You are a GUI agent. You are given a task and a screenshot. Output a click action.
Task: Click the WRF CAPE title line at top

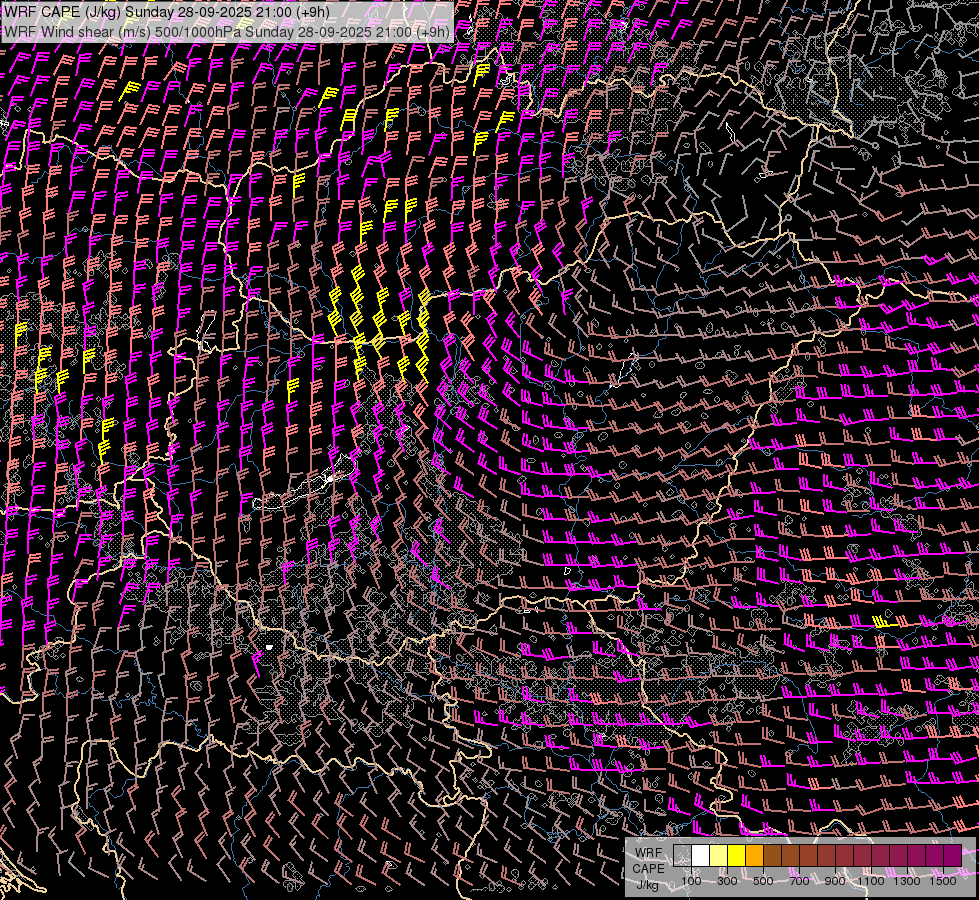coord(180,11)
